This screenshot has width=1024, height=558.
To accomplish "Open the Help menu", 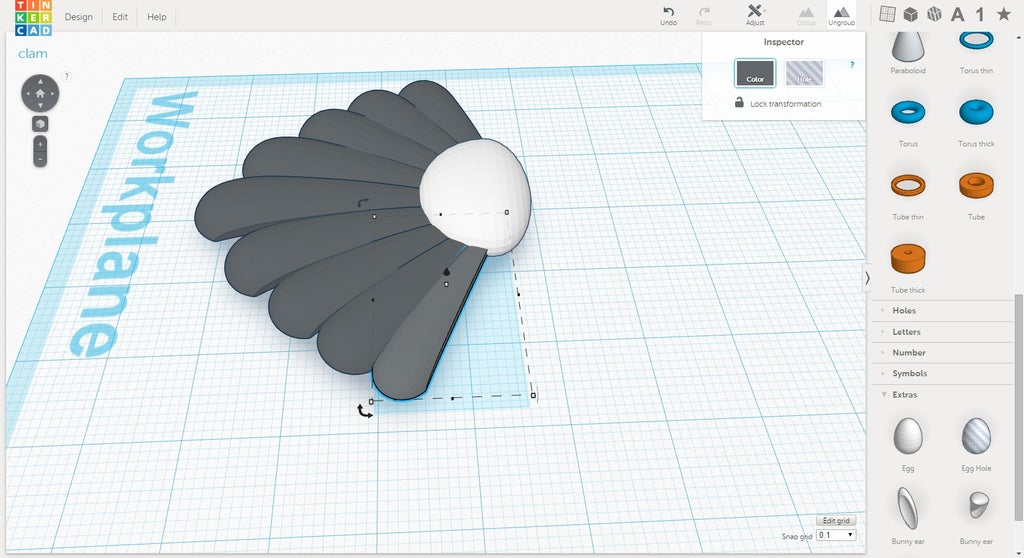I will pyautogui.click(x=157, y=17).
